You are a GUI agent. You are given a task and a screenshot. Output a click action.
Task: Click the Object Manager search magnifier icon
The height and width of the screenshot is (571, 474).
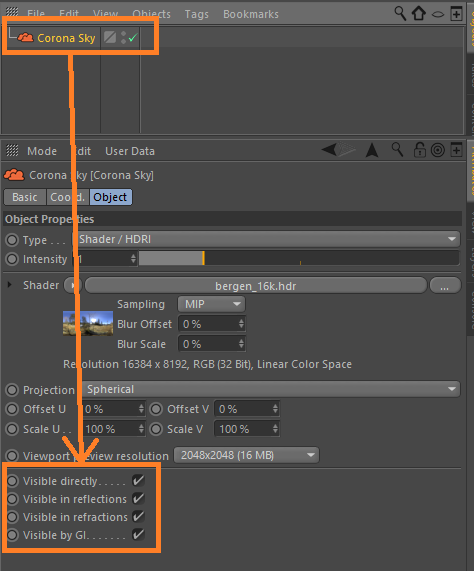(x=400, y=13)
